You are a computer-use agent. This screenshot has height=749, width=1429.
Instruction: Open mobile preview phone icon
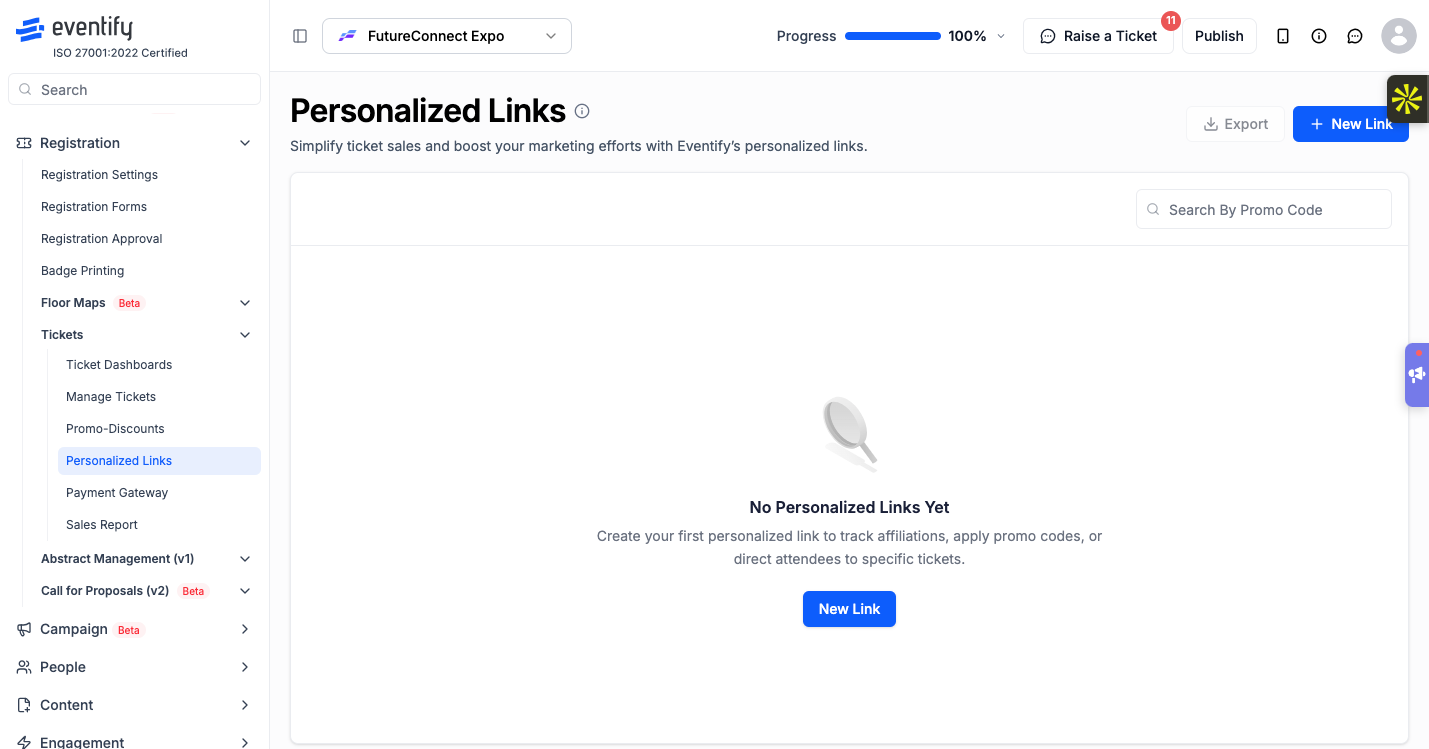[x=1283, y=36]
